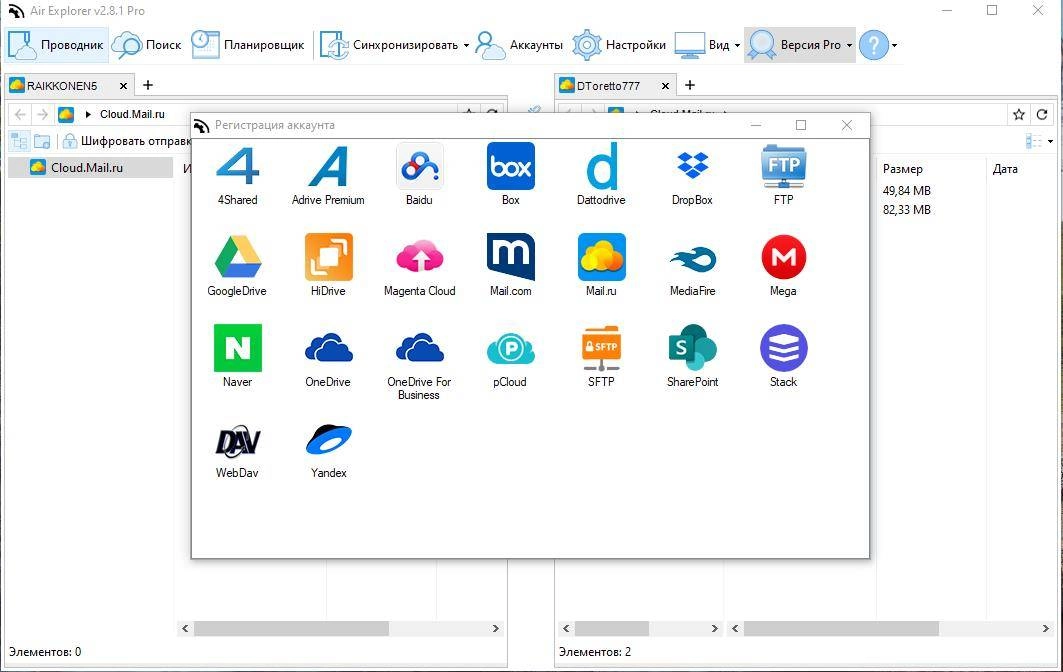Select the 49,84 MB file size cell
This screenshot has width=1063, height=672.
pos(906,191)
